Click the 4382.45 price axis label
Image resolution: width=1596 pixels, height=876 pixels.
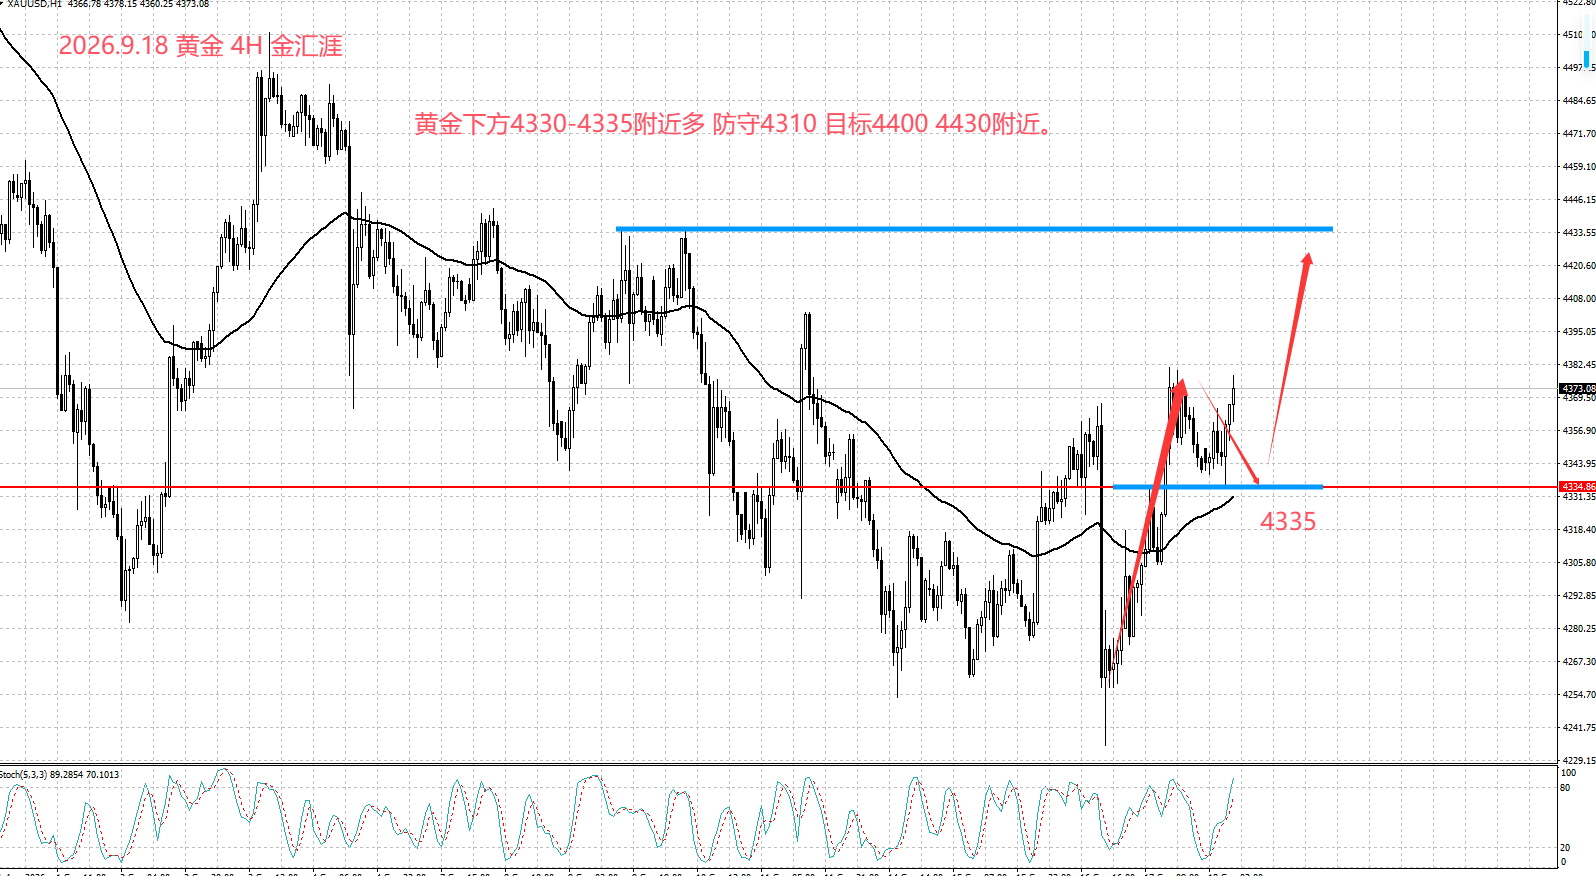(x=1579, y=365)
